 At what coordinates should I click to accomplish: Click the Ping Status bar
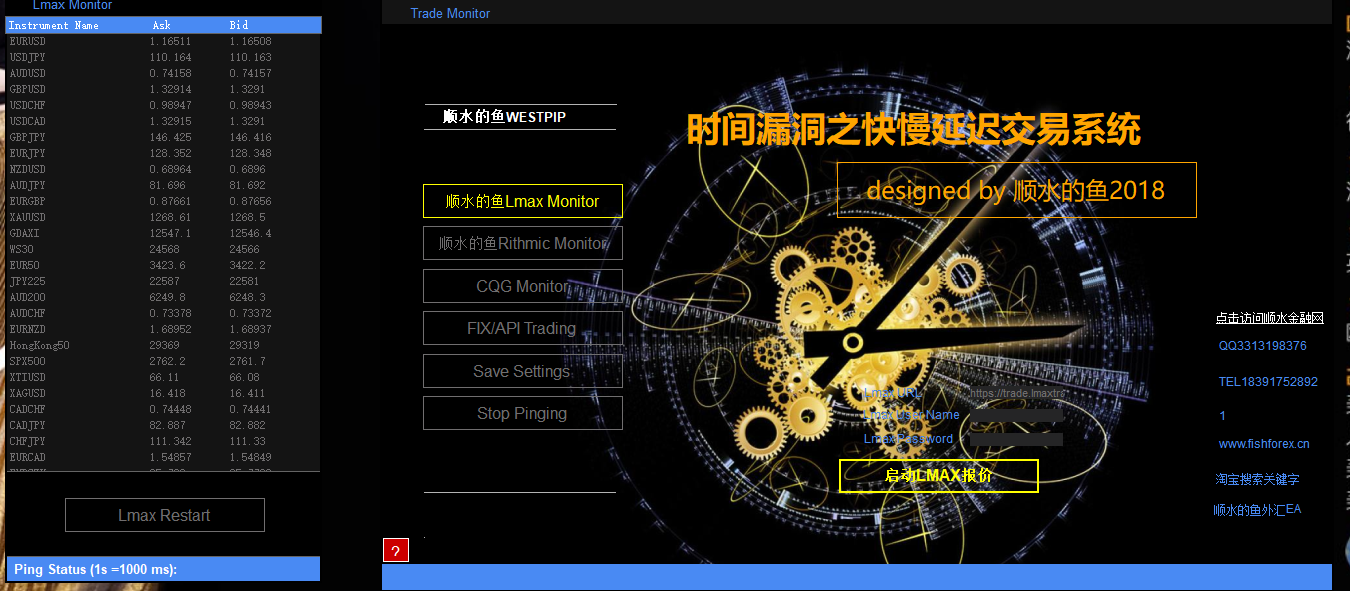pos(163,569)
